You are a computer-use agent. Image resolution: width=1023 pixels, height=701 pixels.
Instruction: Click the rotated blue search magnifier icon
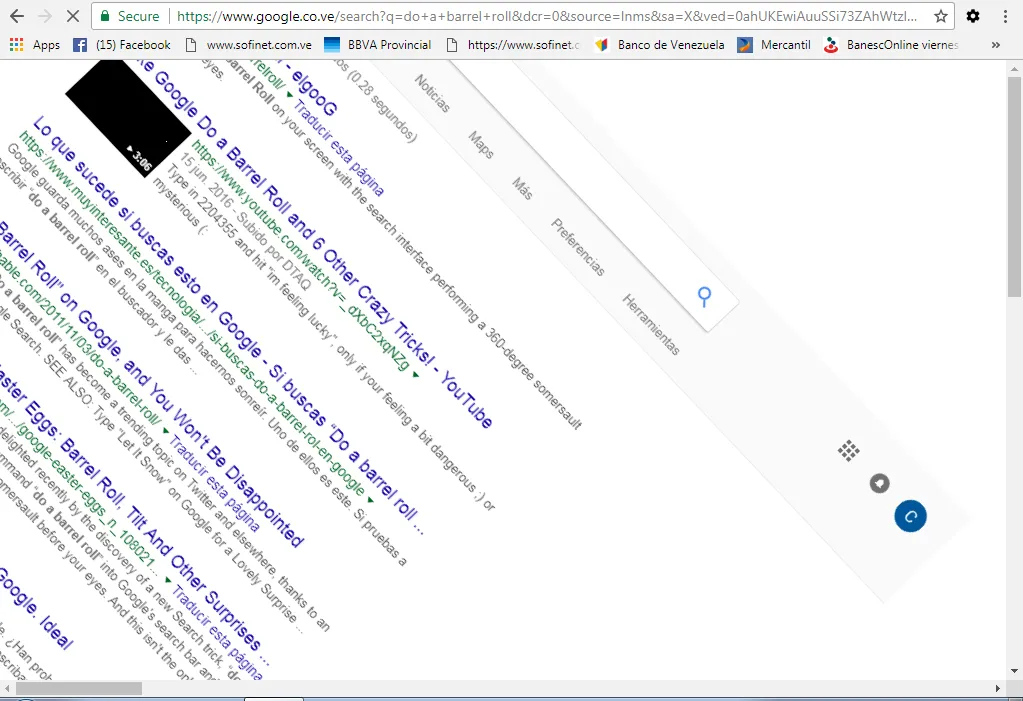point(704,297)
